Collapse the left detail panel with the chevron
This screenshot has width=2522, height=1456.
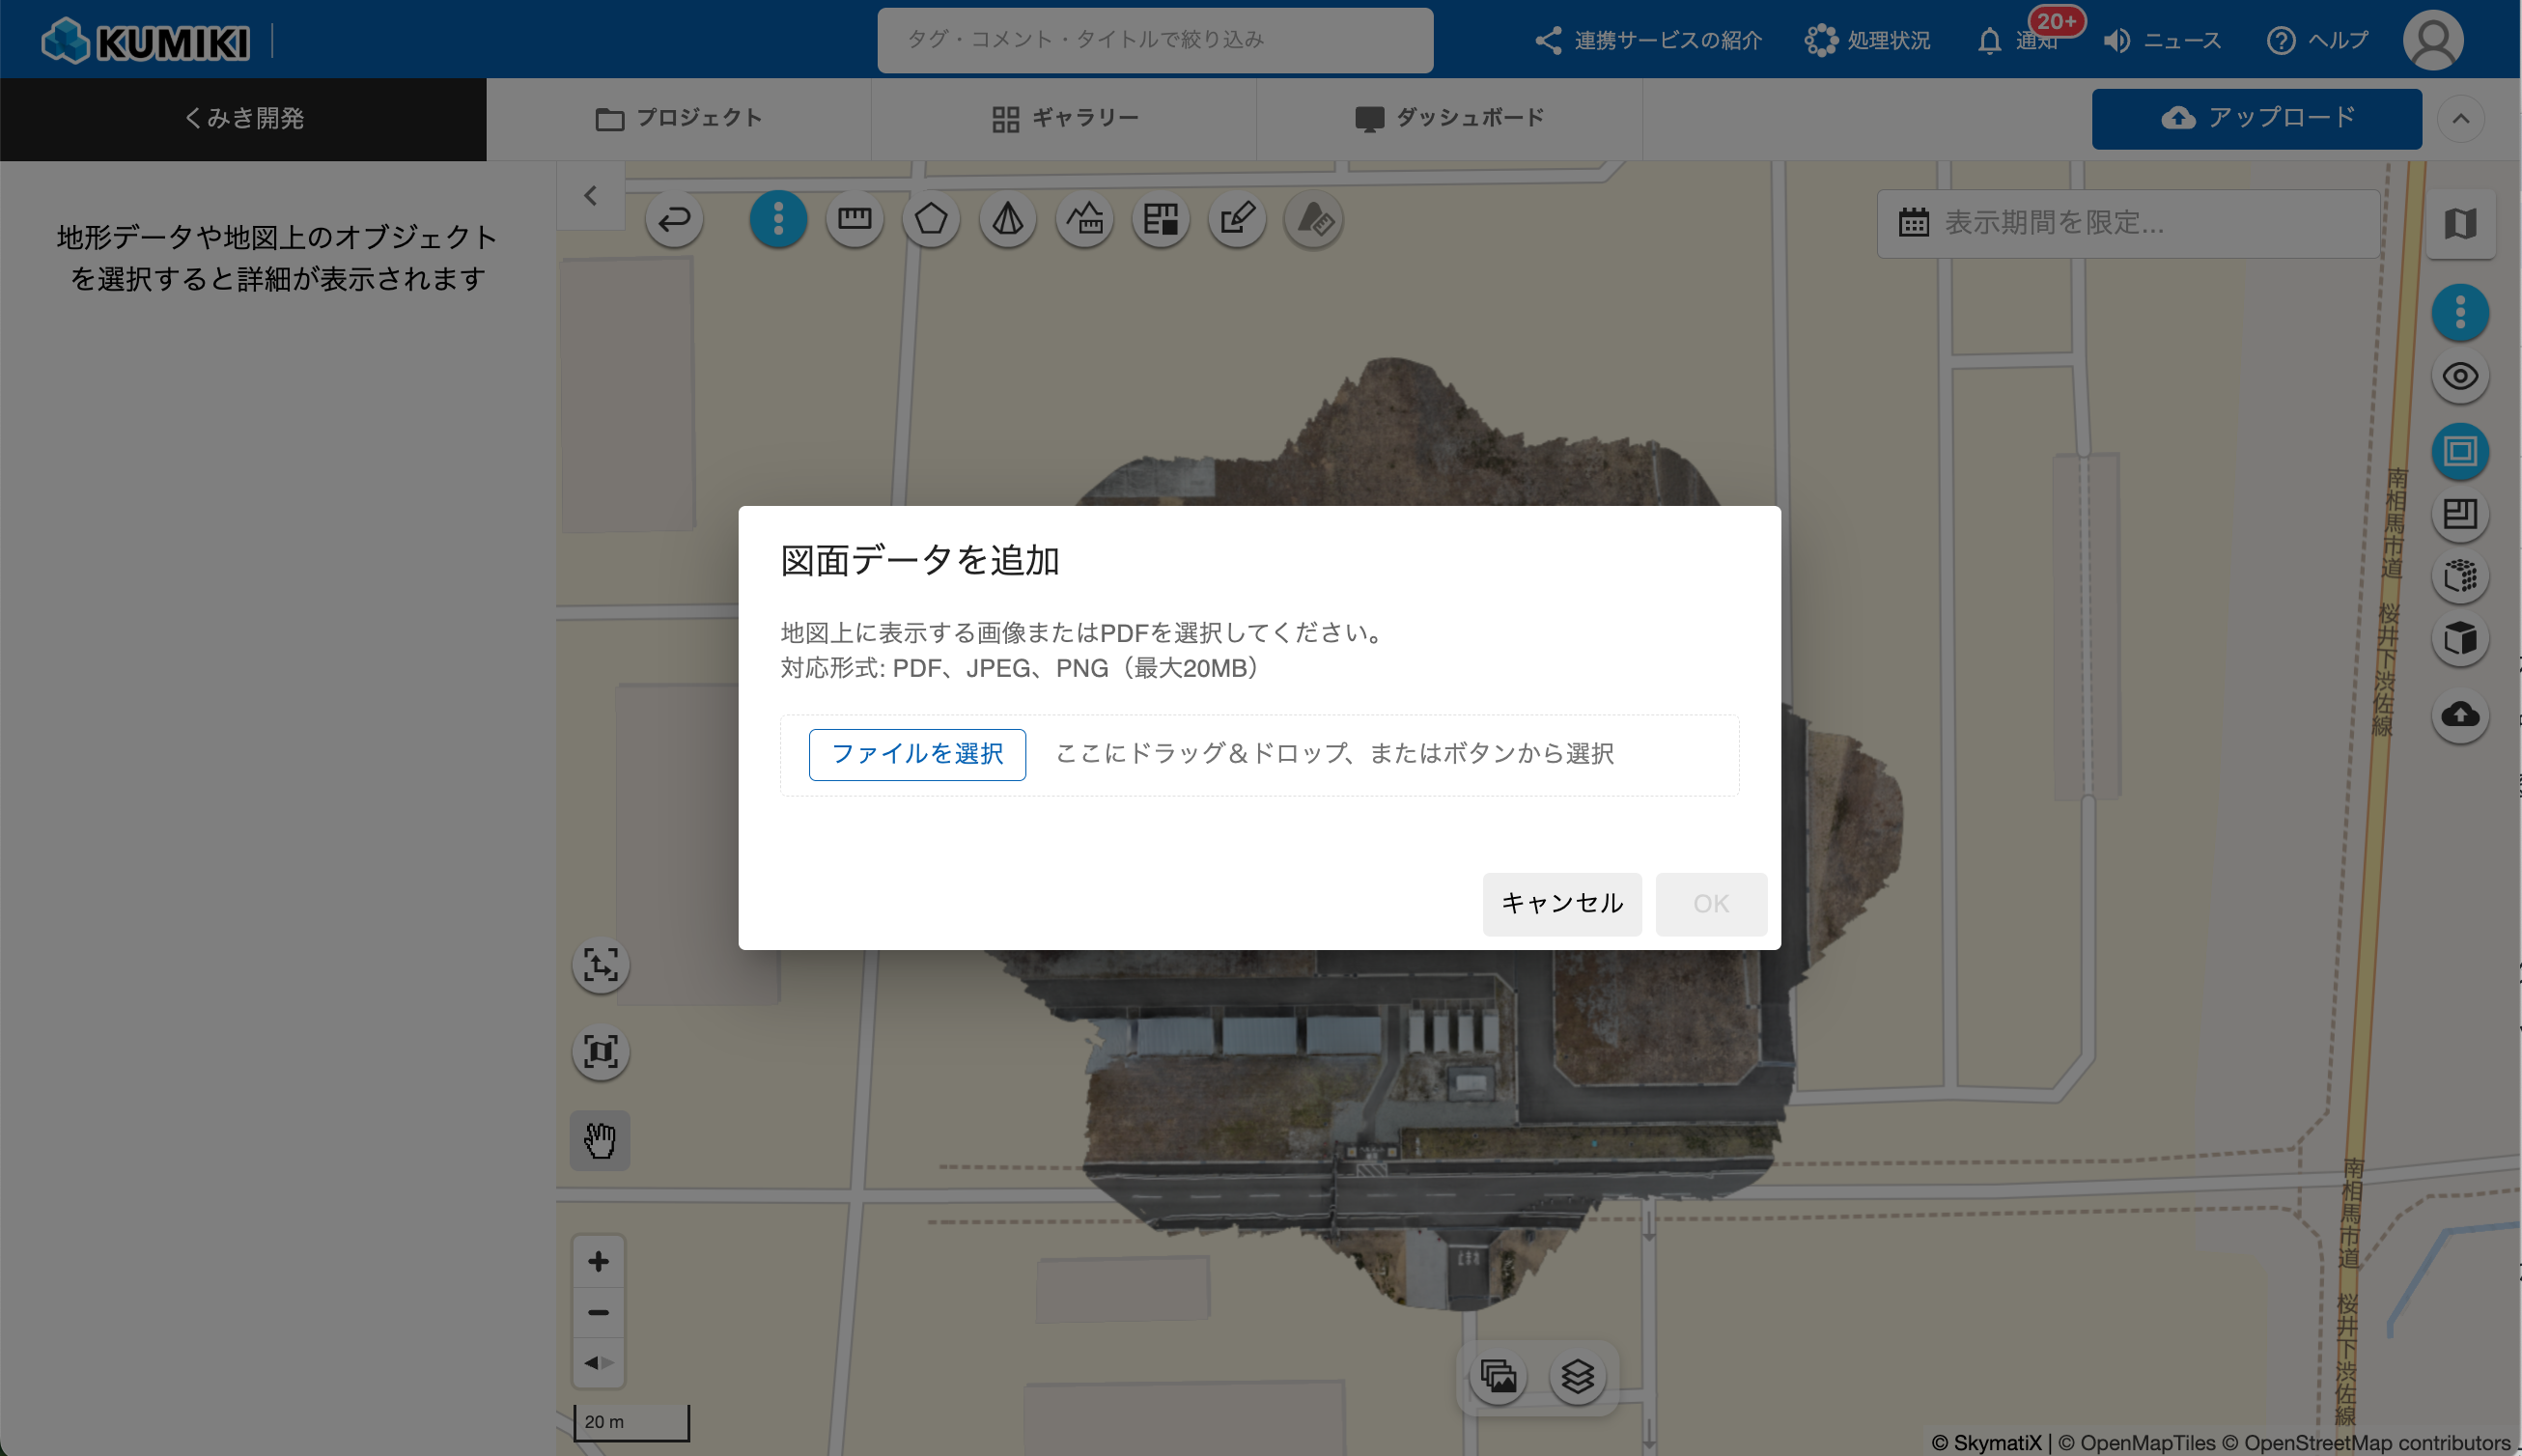point(591,196)
